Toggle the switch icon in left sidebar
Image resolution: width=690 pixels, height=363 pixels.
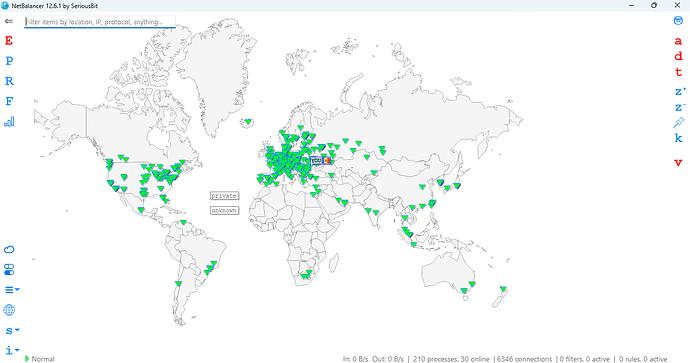[9, 269]
